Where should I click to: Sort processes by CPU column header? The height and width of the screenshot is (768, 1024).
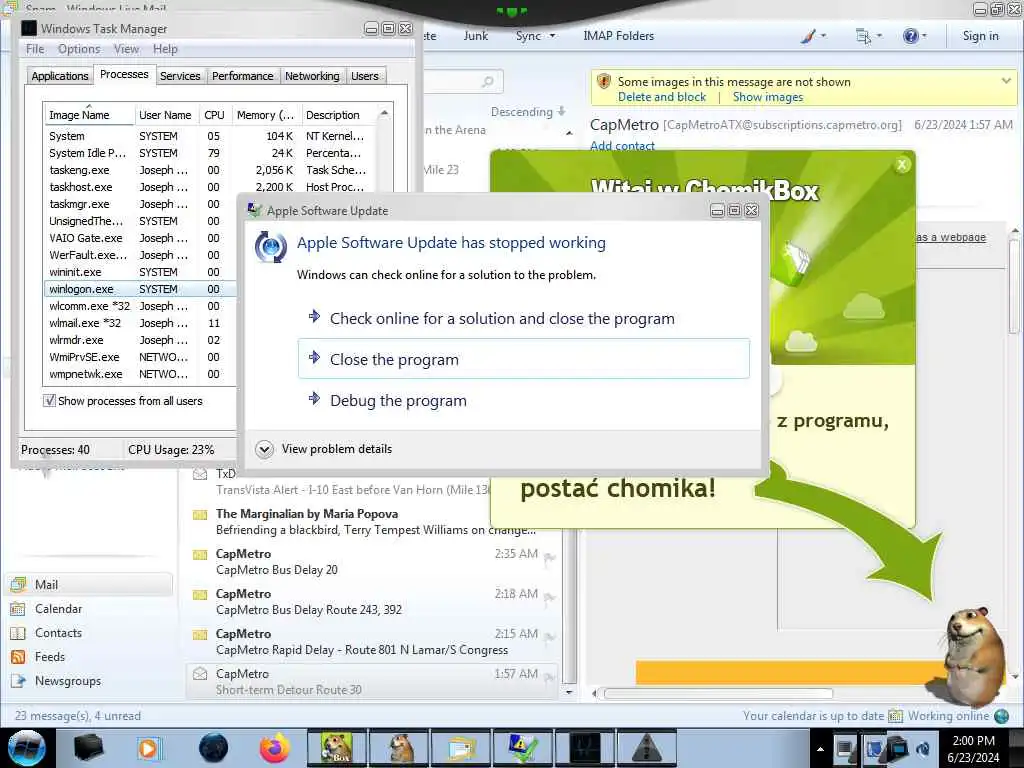pos(214,115)
